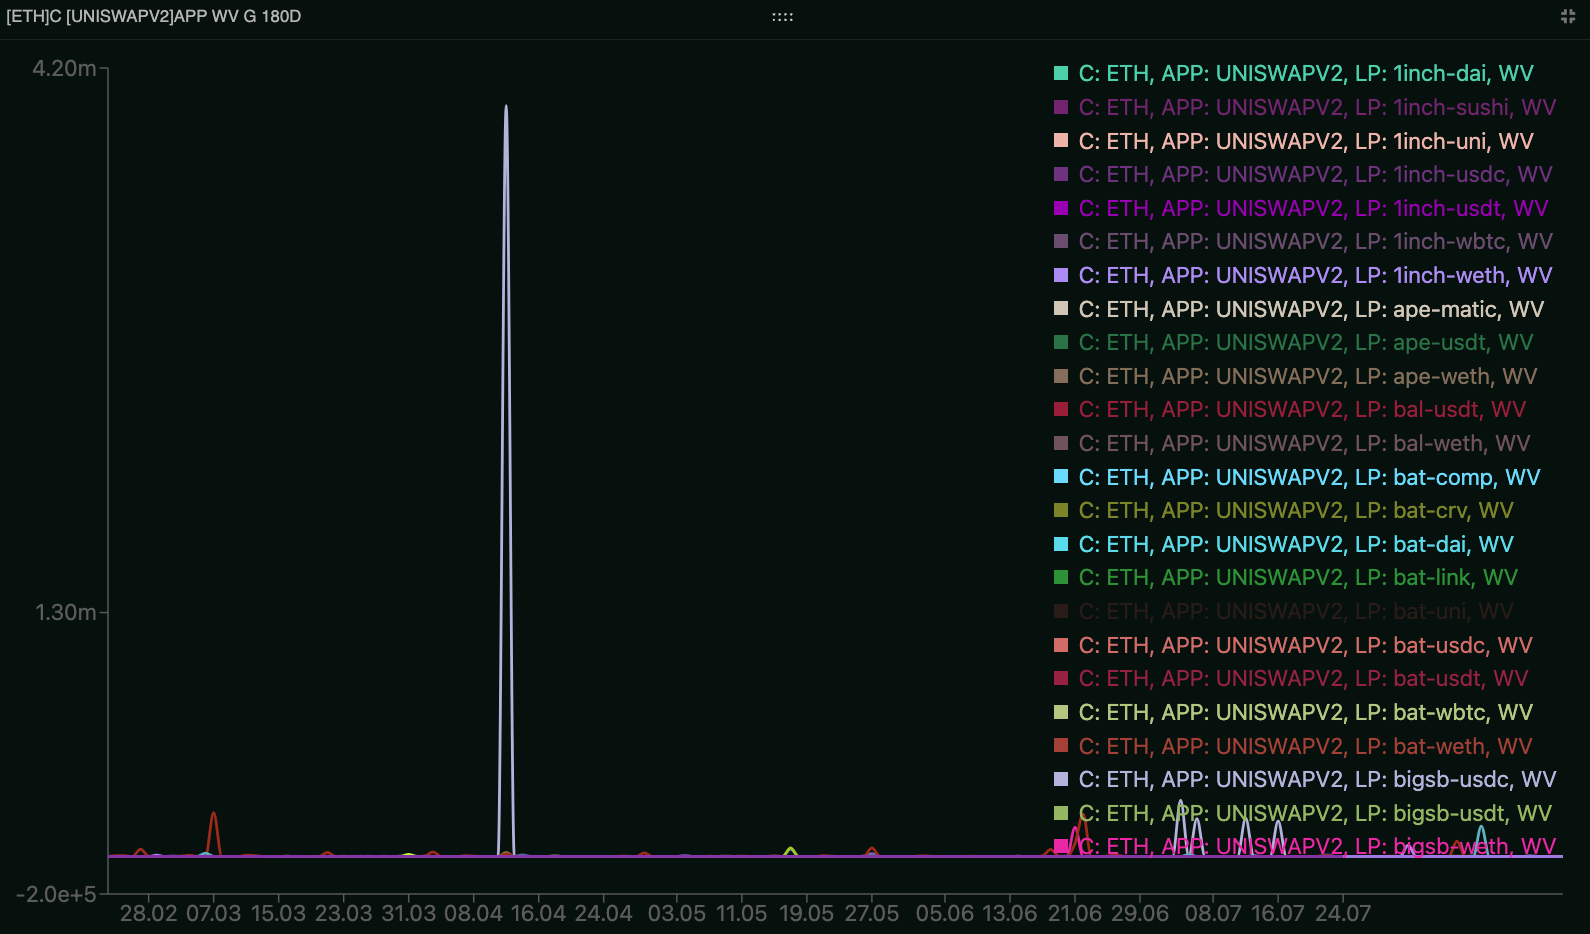Image resolution: width=1590 pixels, height=934 pixels.
Task: Toggle the bat-uni series visibility
Action: (x=1295, y=611)
